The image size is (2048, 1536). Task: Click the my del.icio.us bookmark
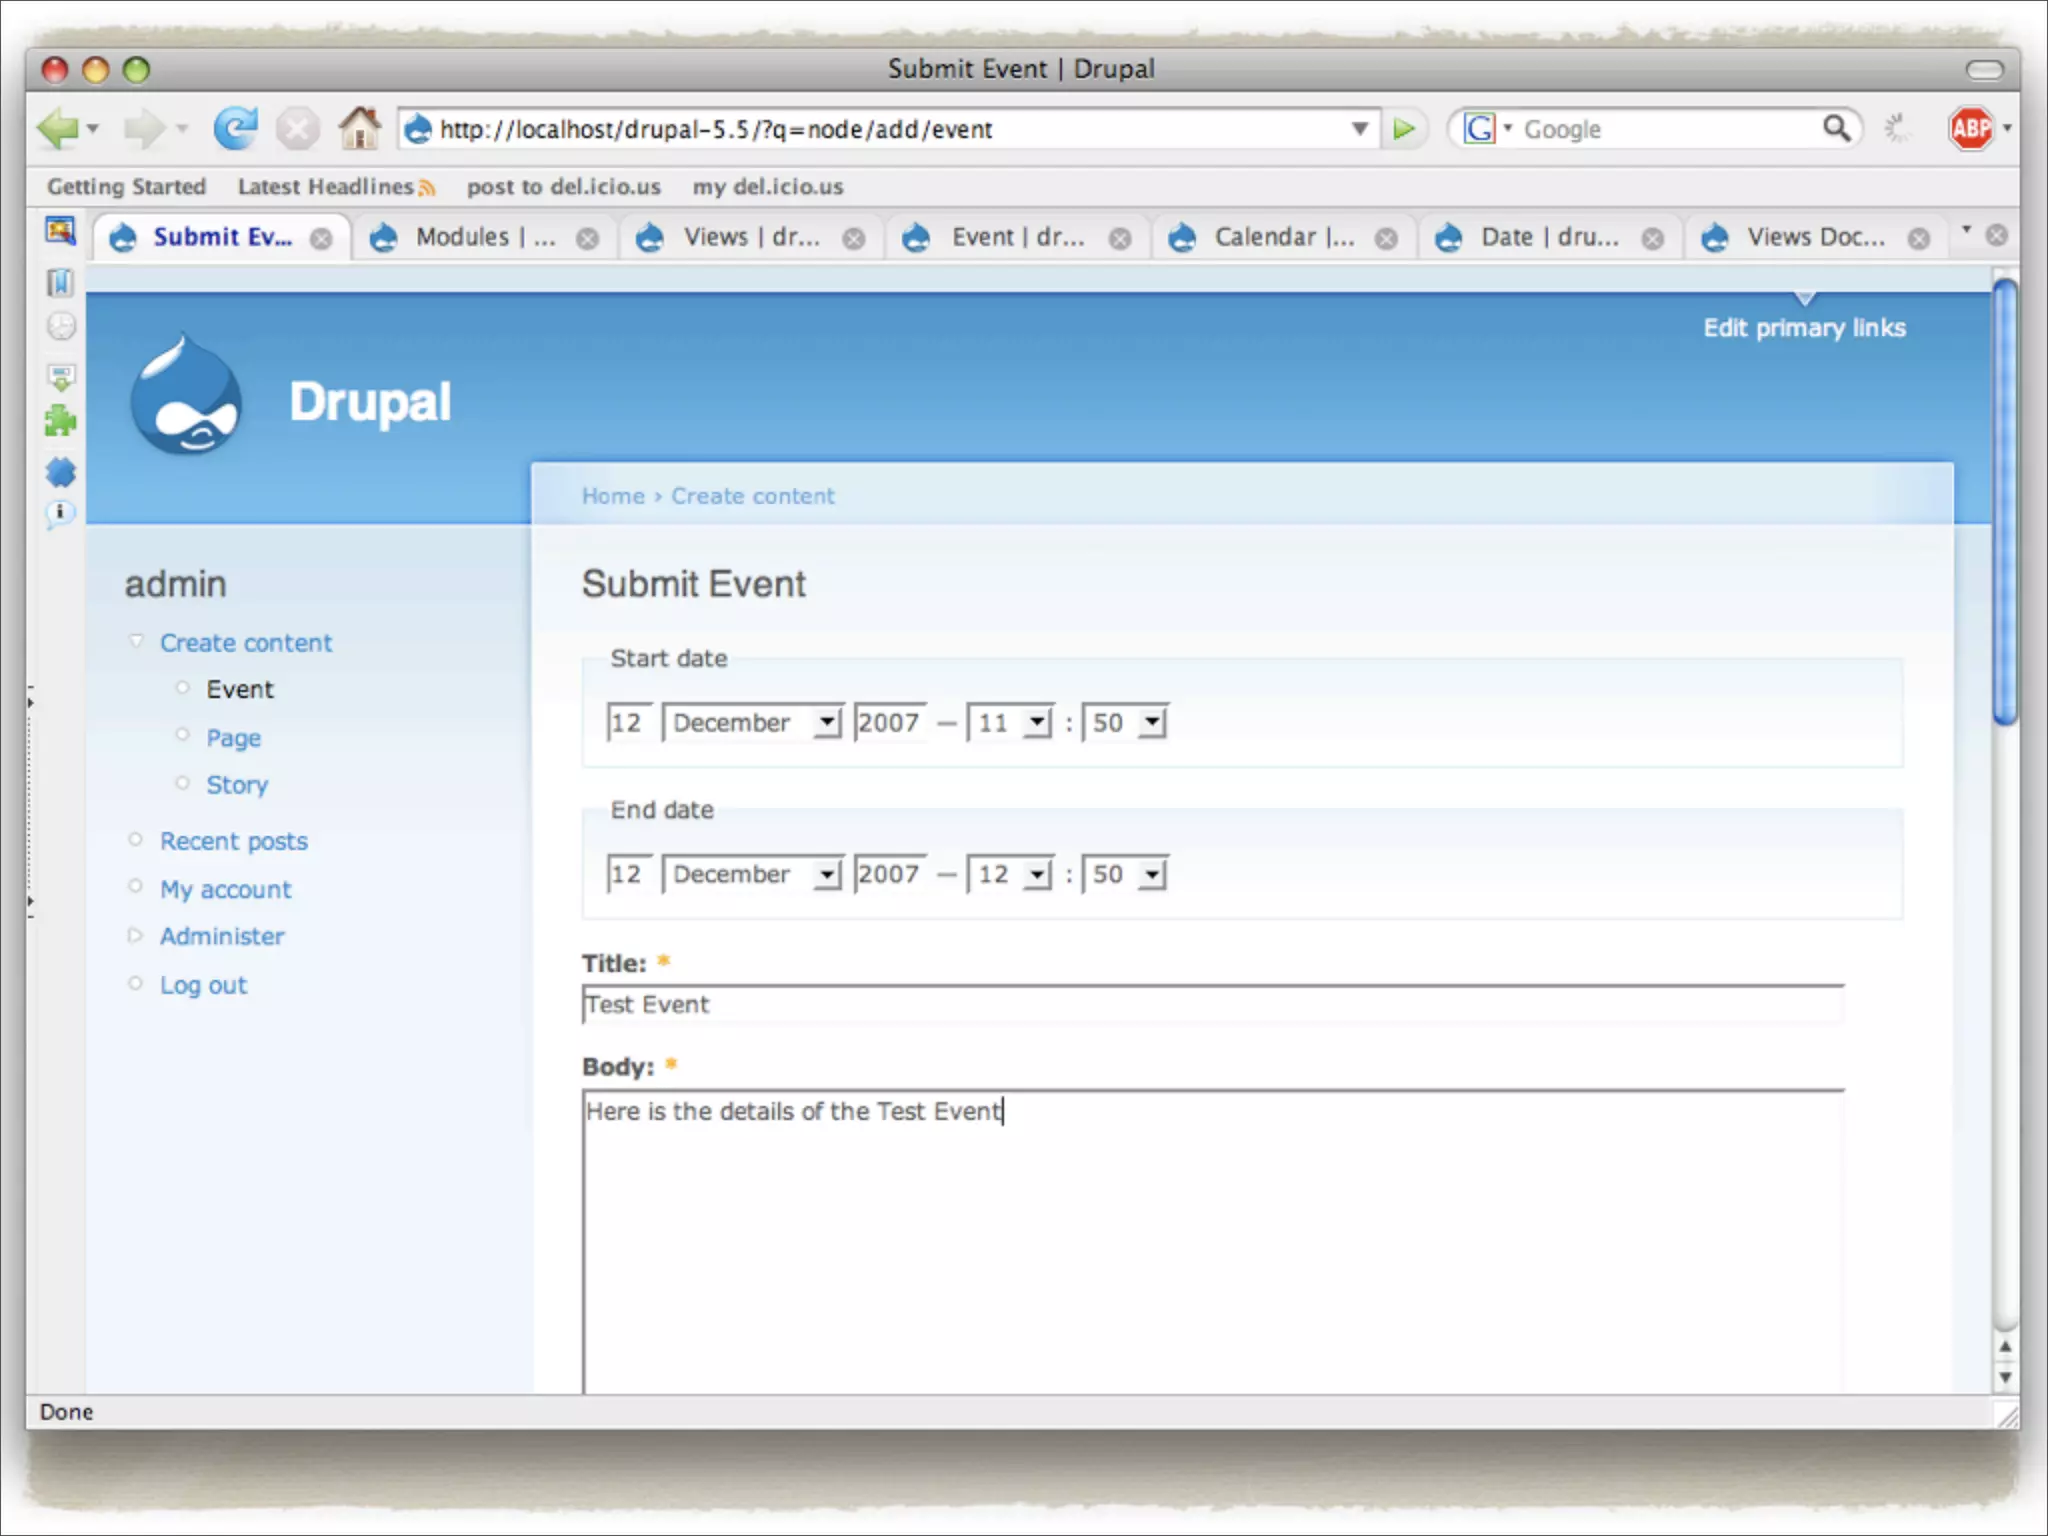tap(768, 187)
